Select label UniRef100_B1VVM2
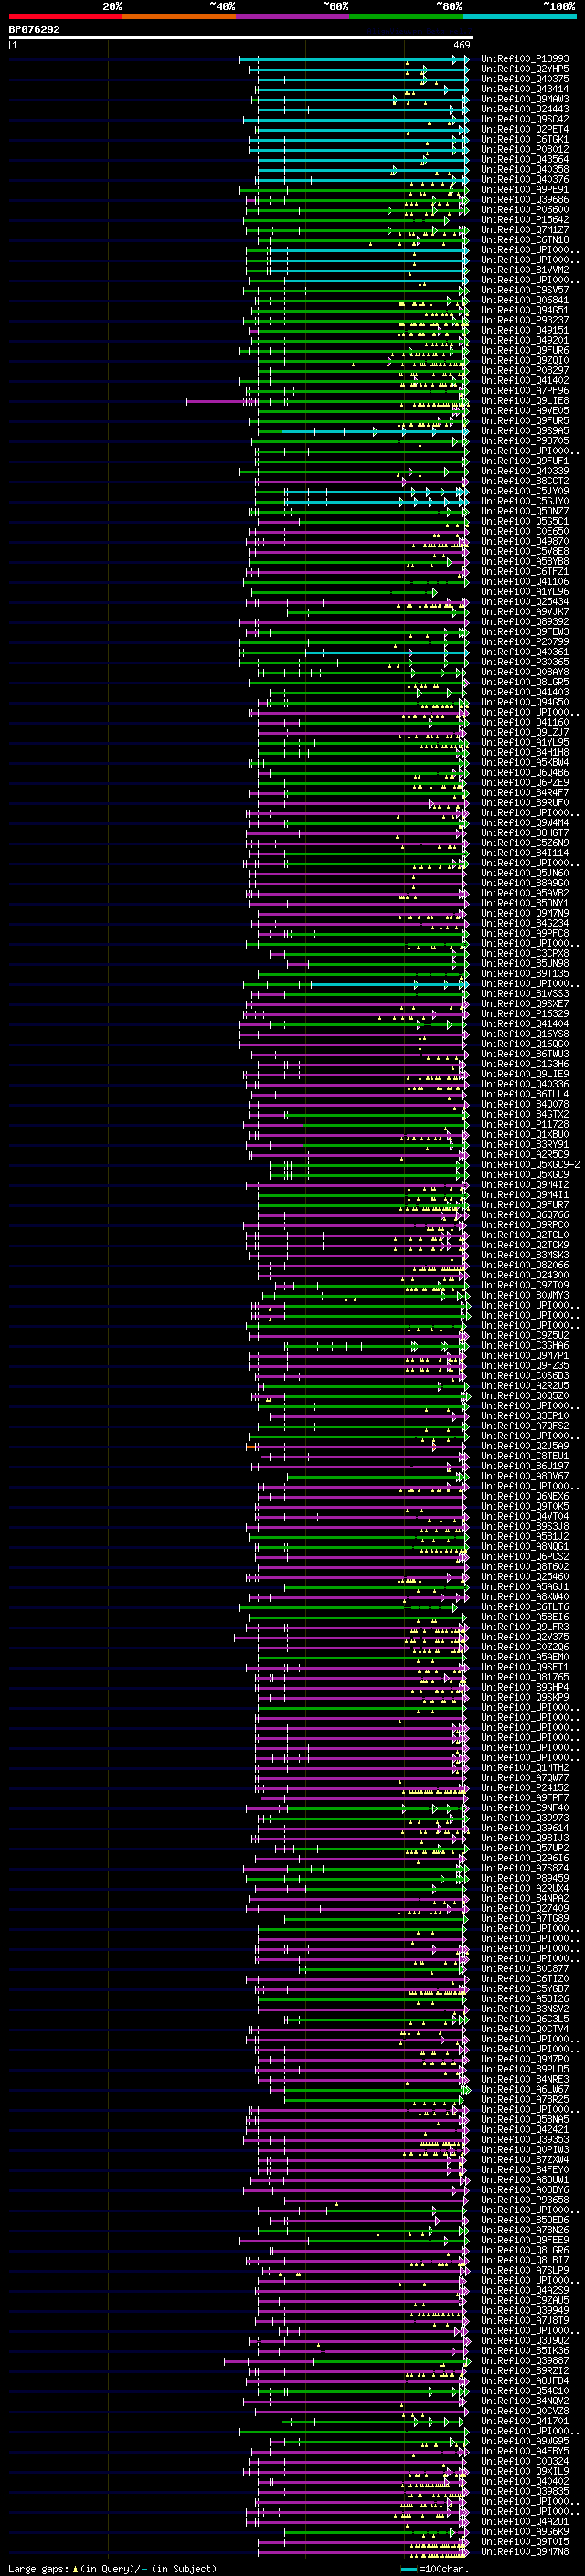This screenshot has height=2576, width=585. point(524,270)
